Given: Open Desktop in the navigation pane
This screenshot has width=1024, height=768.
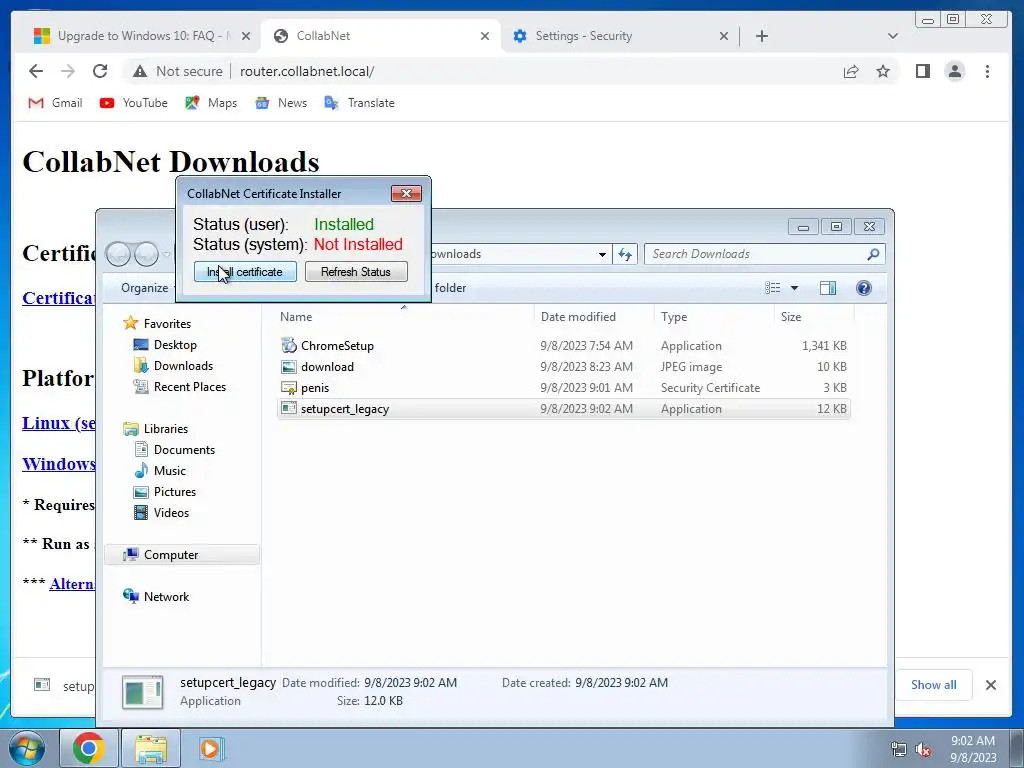Looking at the screenshot, I should (175, 345).
